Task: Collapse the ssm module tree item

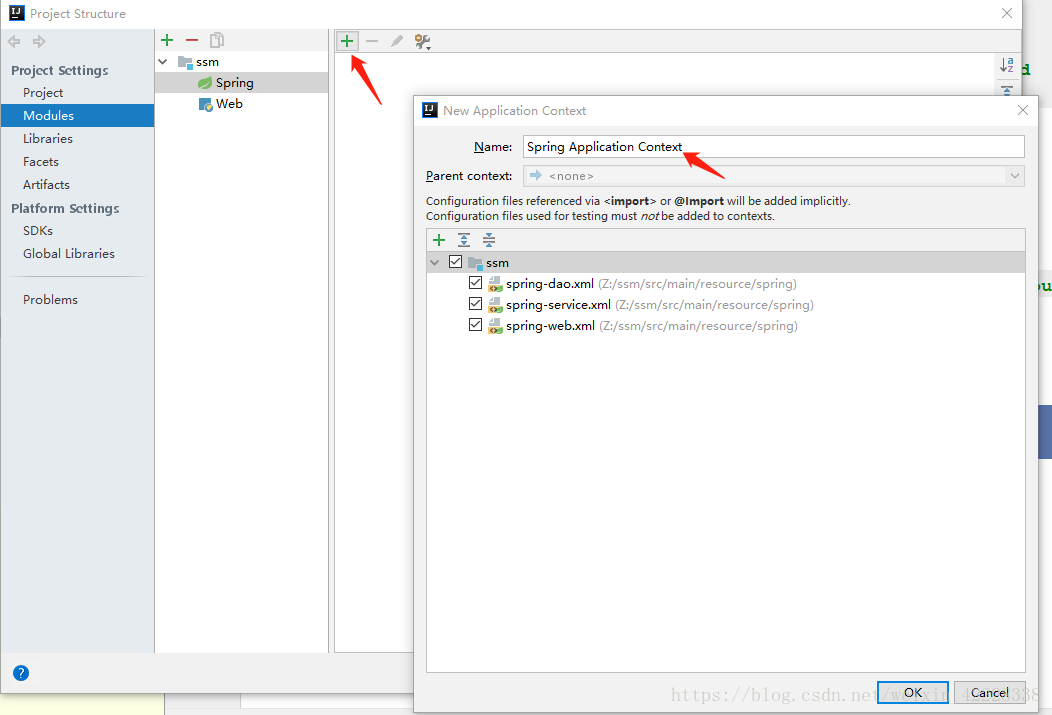Action: [x=163, y=61]
